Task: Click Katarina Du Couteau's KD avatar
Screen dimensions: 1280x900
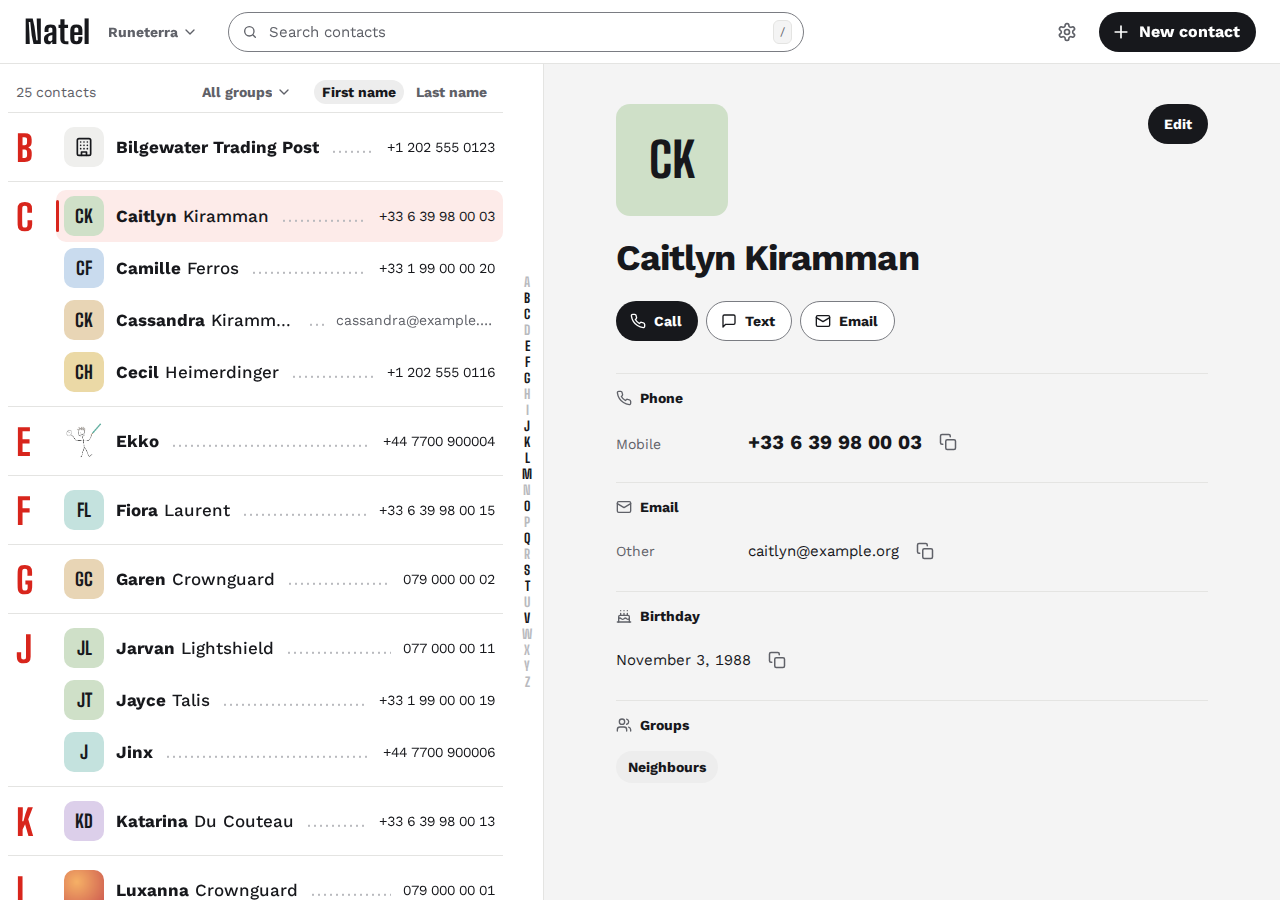Action: tap(84, 821)
